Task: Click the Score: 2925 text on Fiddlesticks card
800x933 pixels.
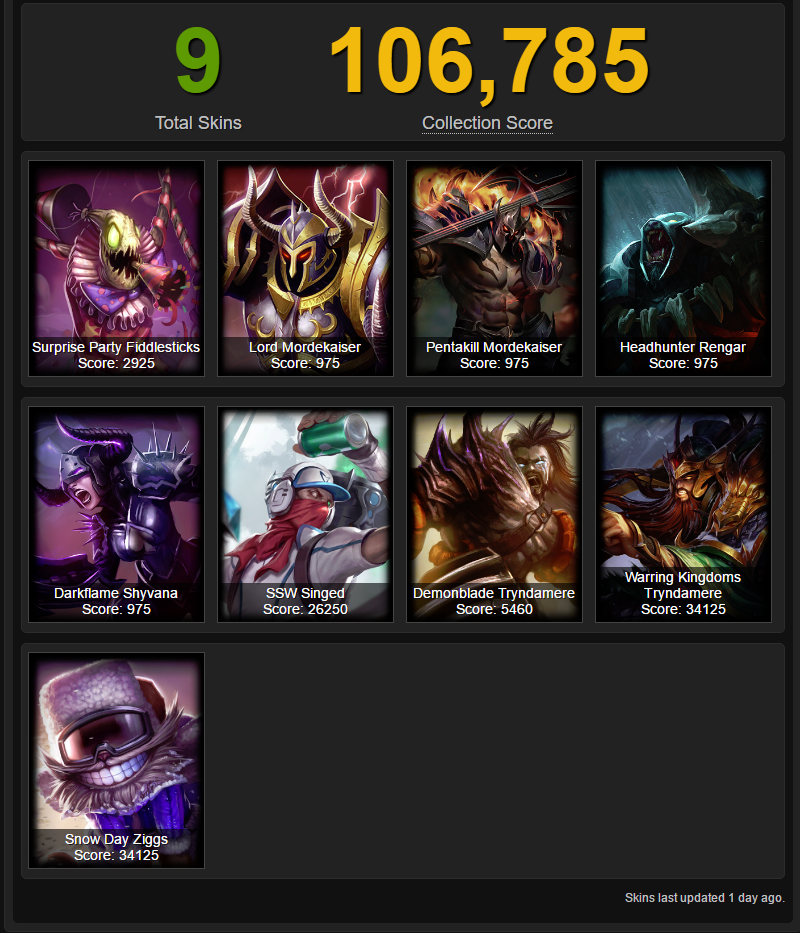Action: coord(117,363)
